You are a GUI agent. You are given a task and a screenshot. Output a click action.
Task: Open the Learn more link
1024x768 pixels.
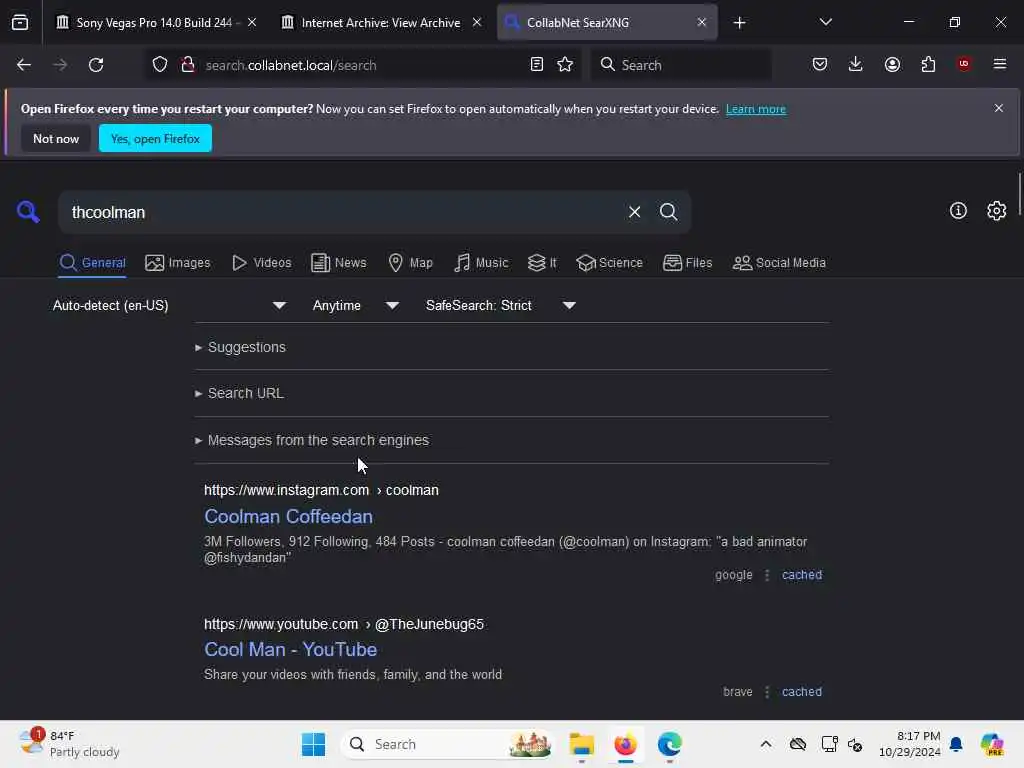pyautogui.click(x=756, y=109)
